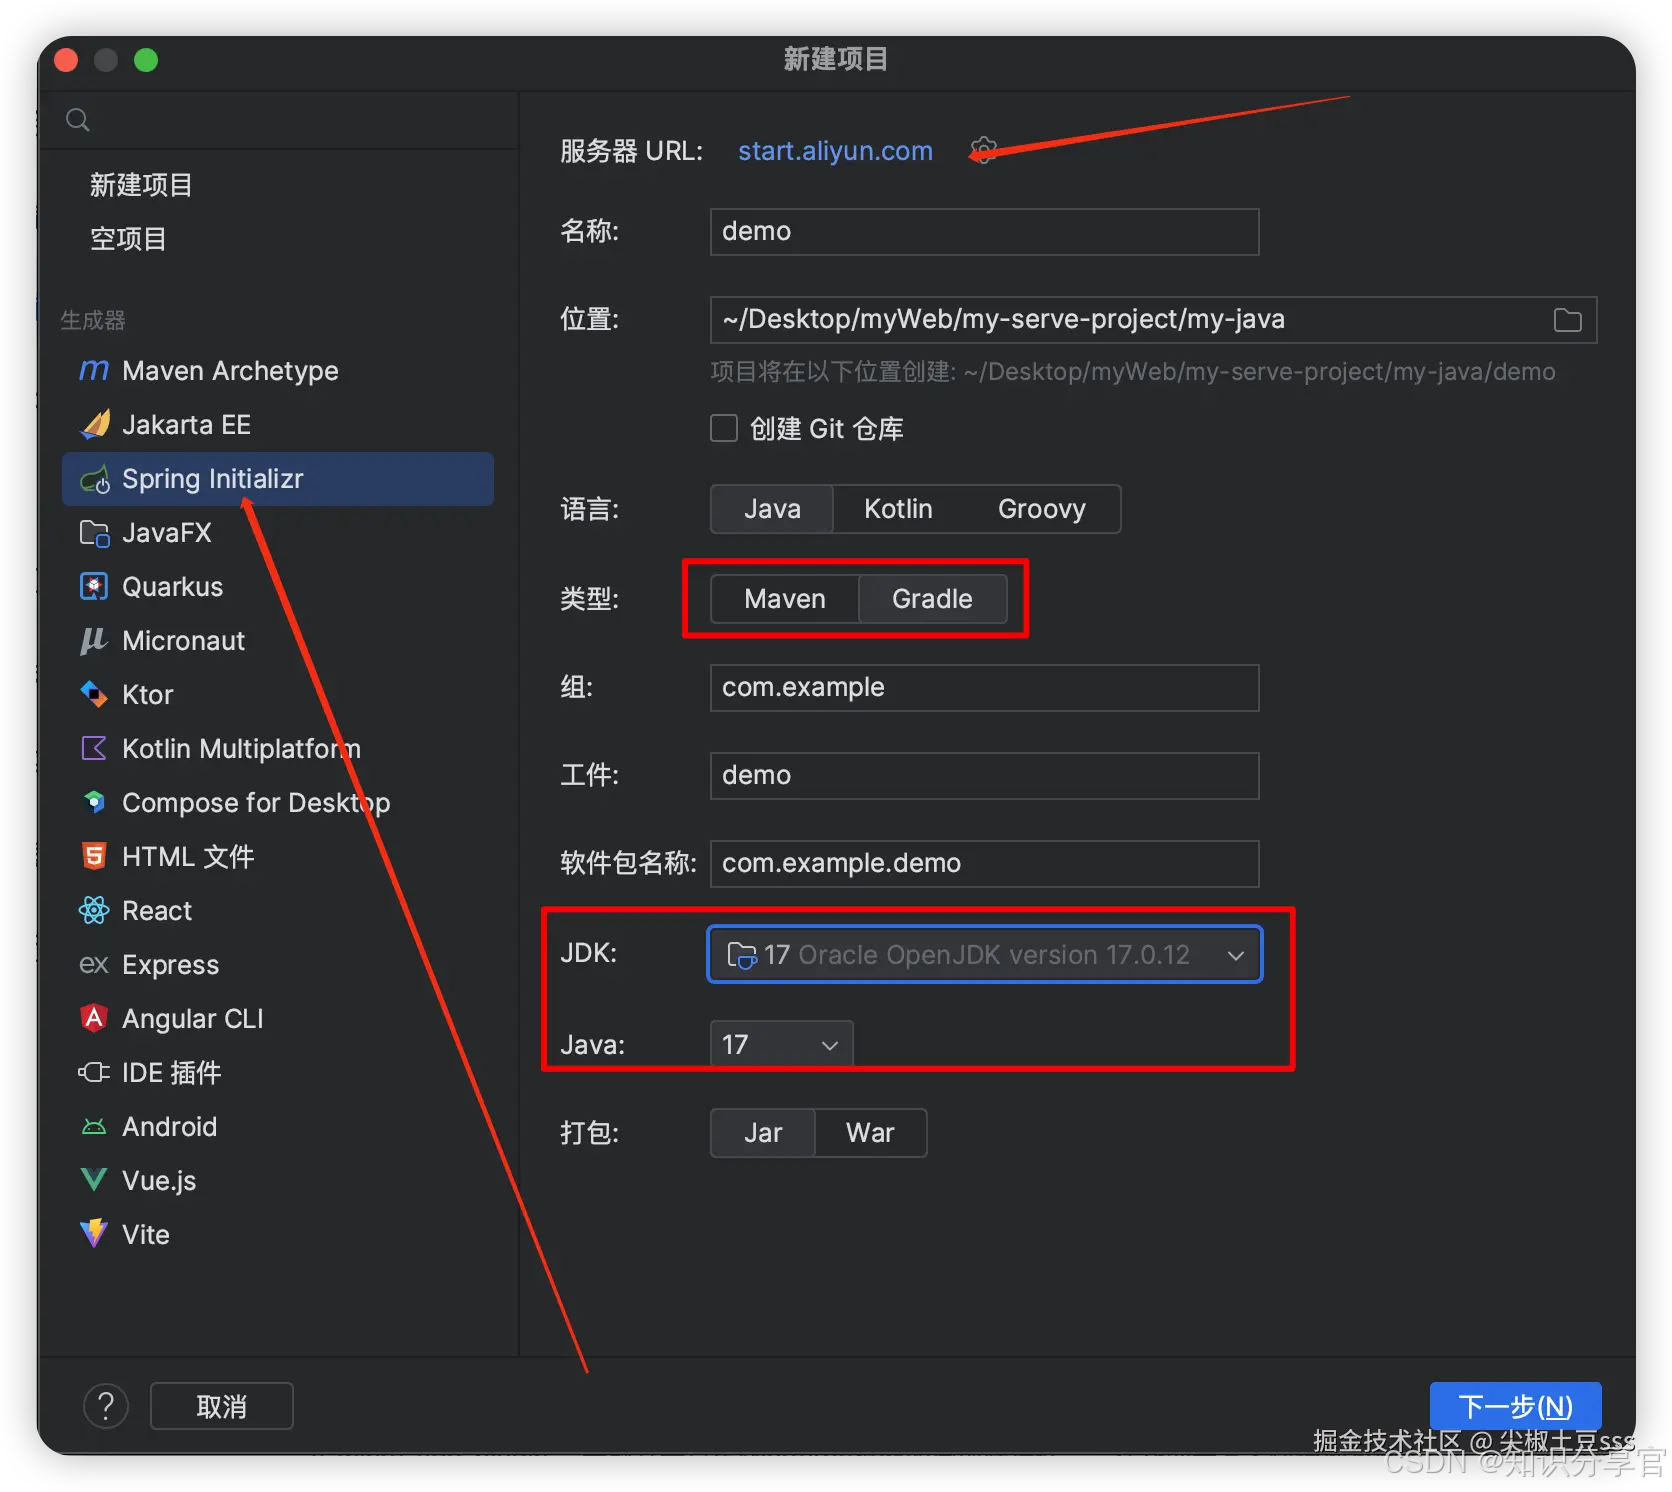Click the 取消 cancel button

[x=221, y=1406]
